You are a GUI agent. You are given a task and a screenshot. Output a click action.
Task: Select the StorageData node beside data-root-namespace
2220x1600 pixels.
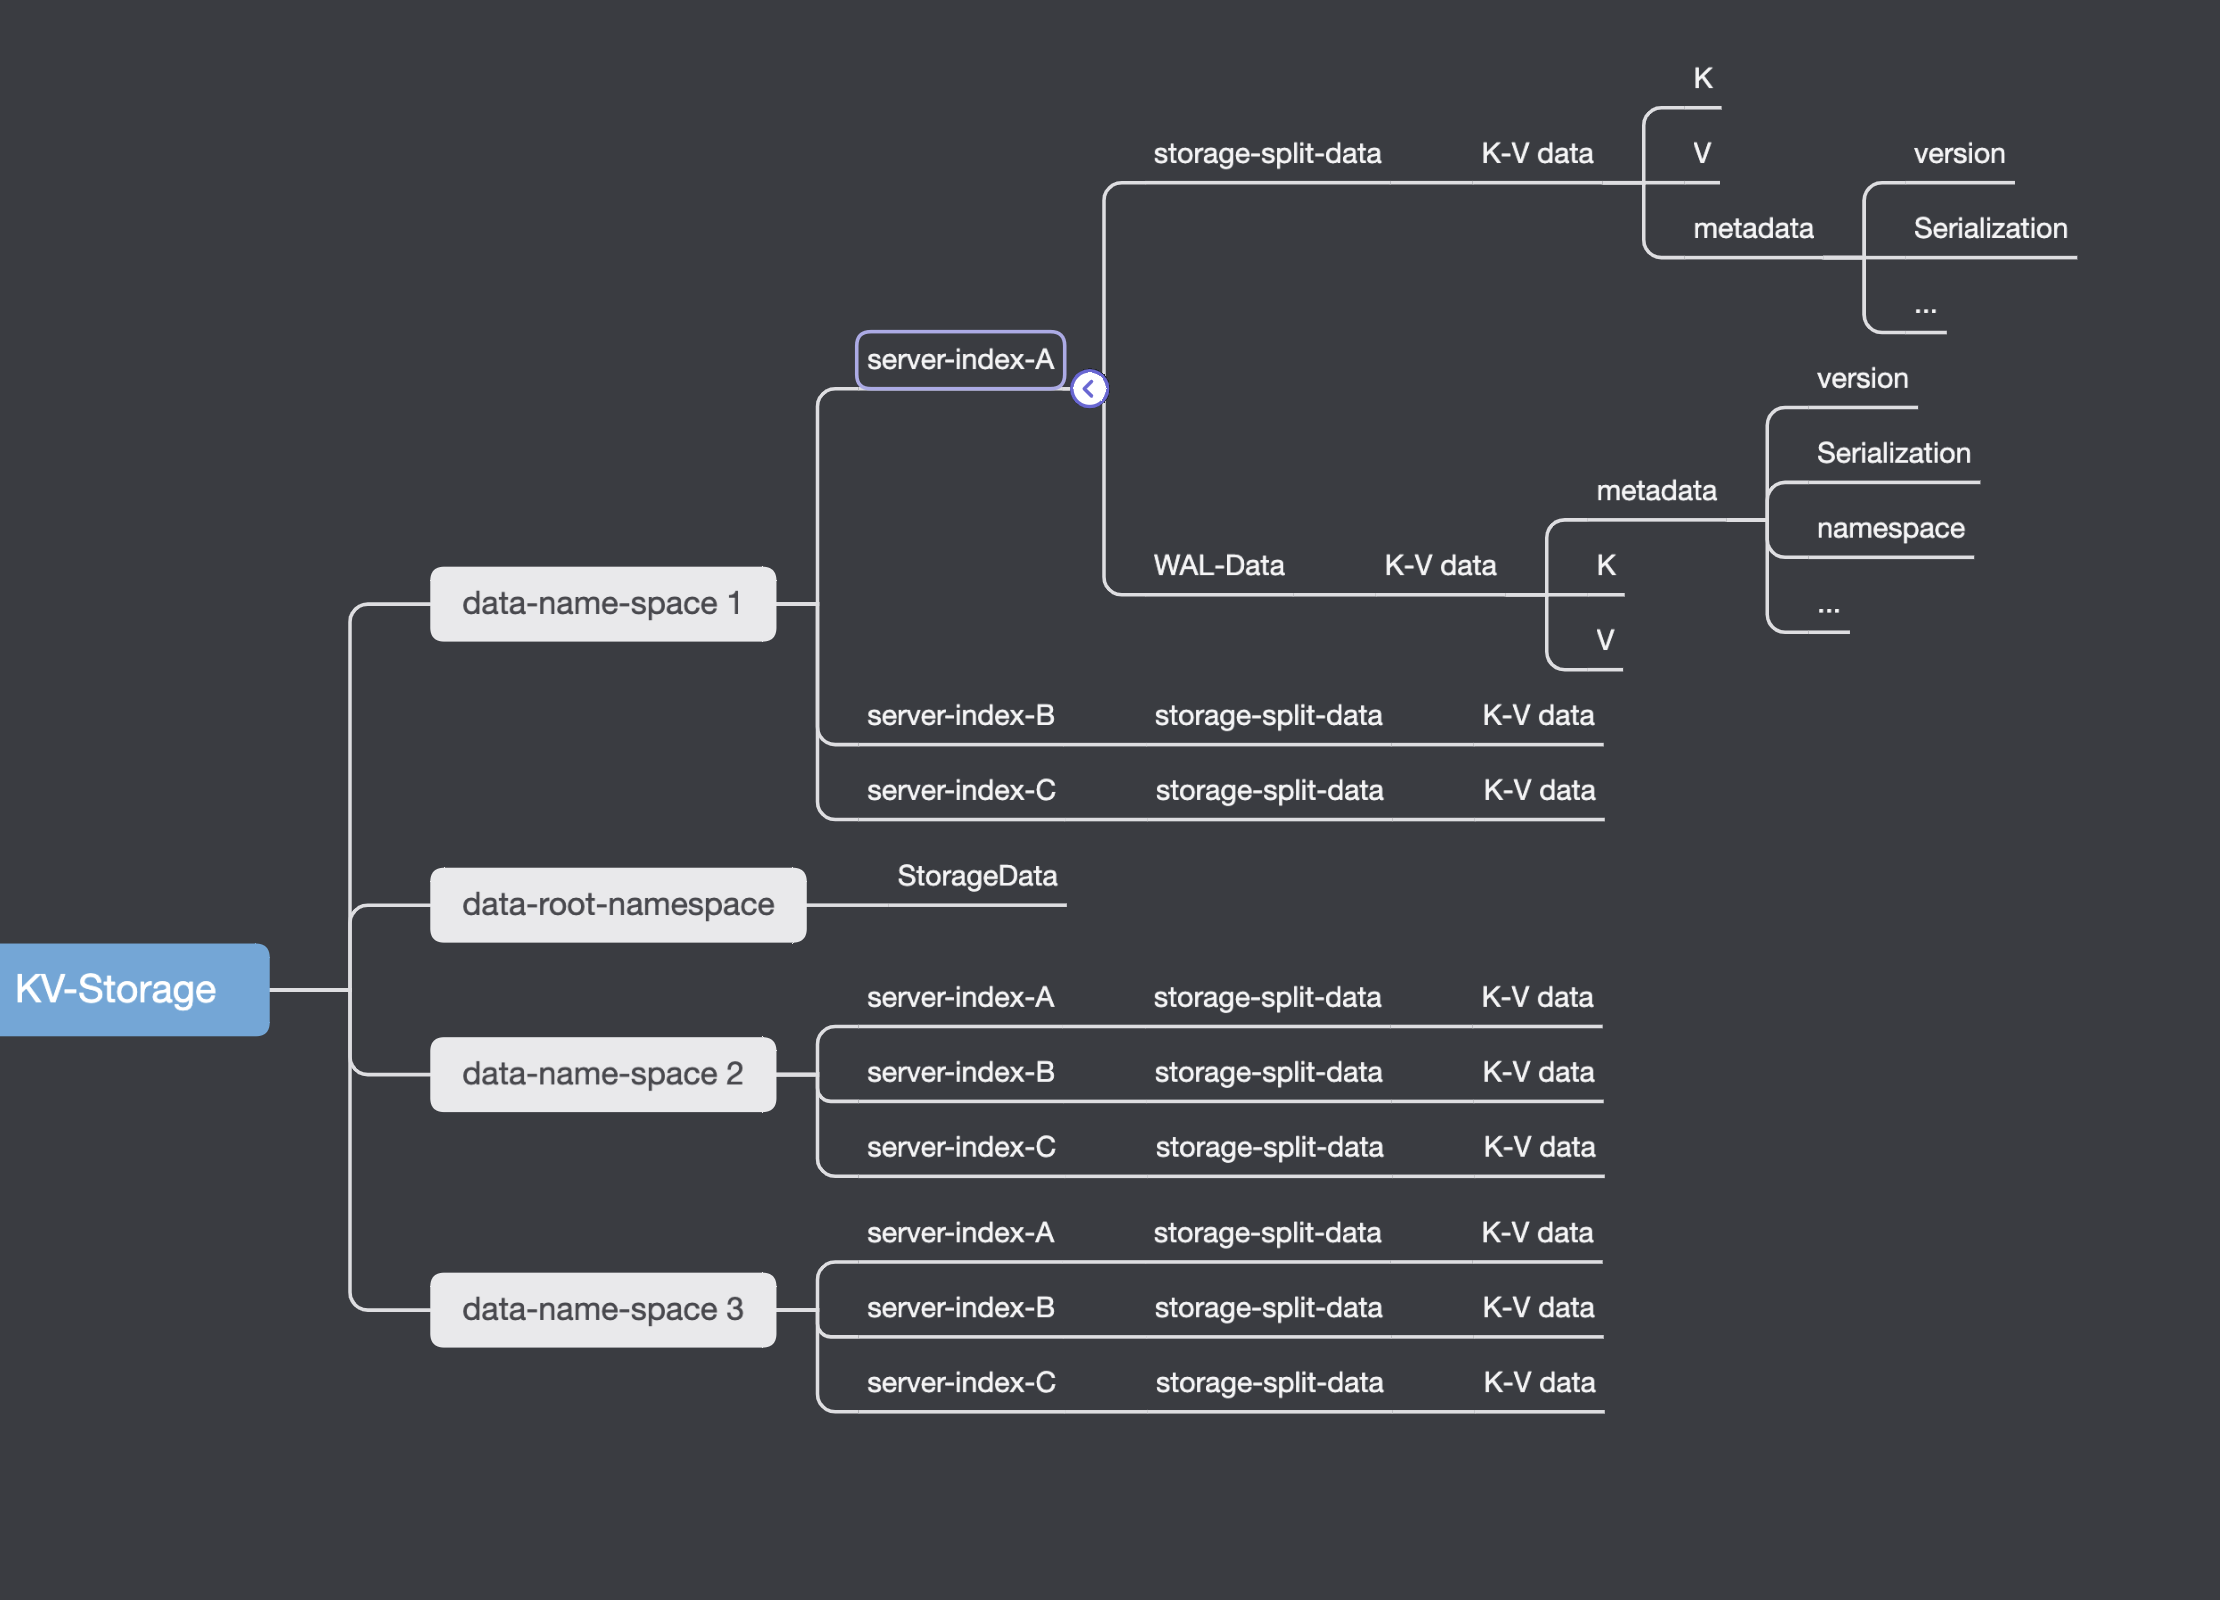978,876
